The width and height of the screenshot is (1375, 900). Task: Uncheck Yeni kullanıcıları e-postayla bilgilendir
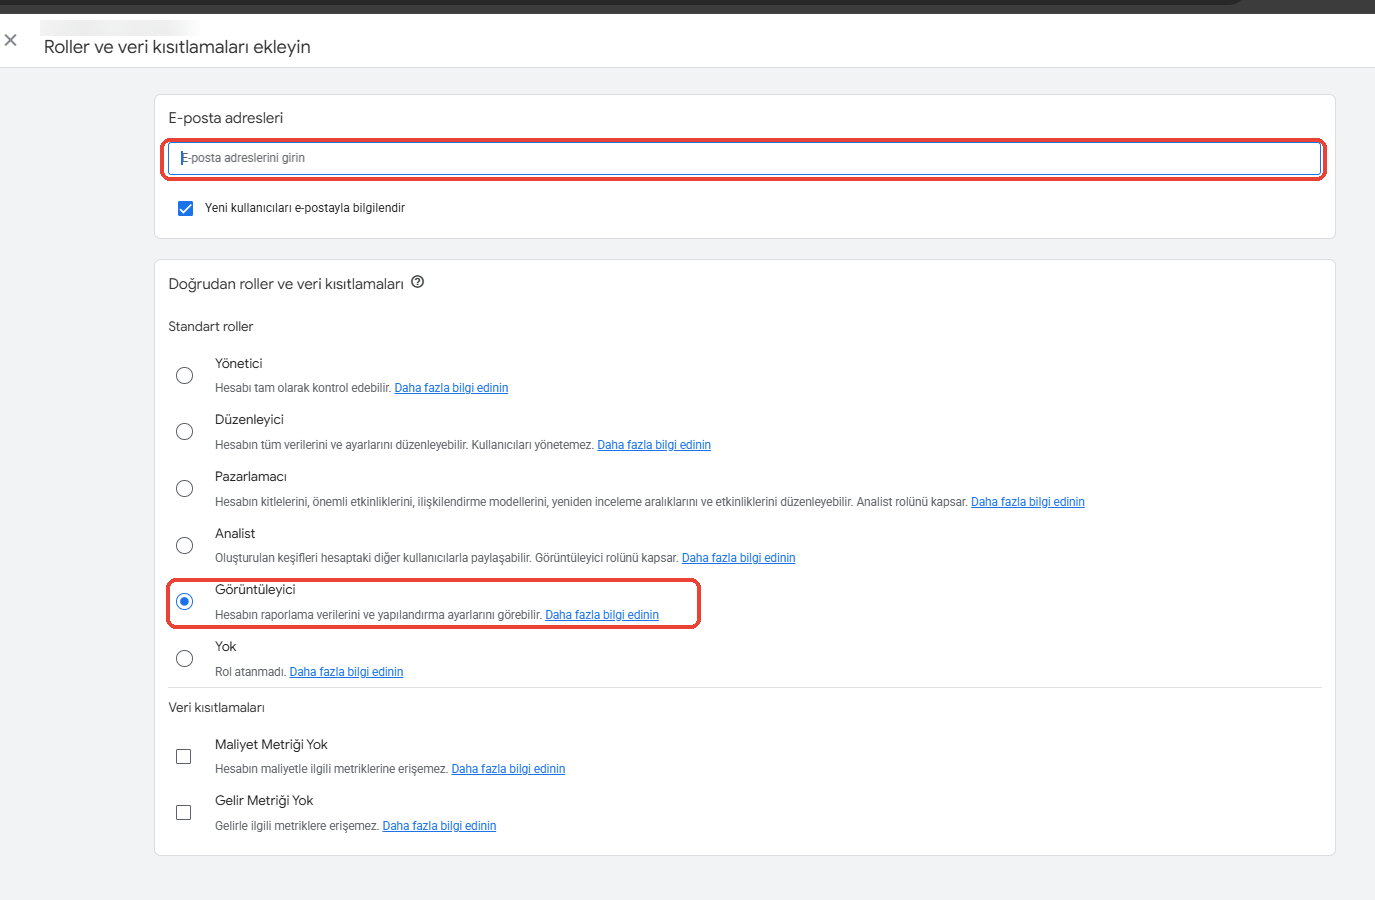[x=185, y=208]
